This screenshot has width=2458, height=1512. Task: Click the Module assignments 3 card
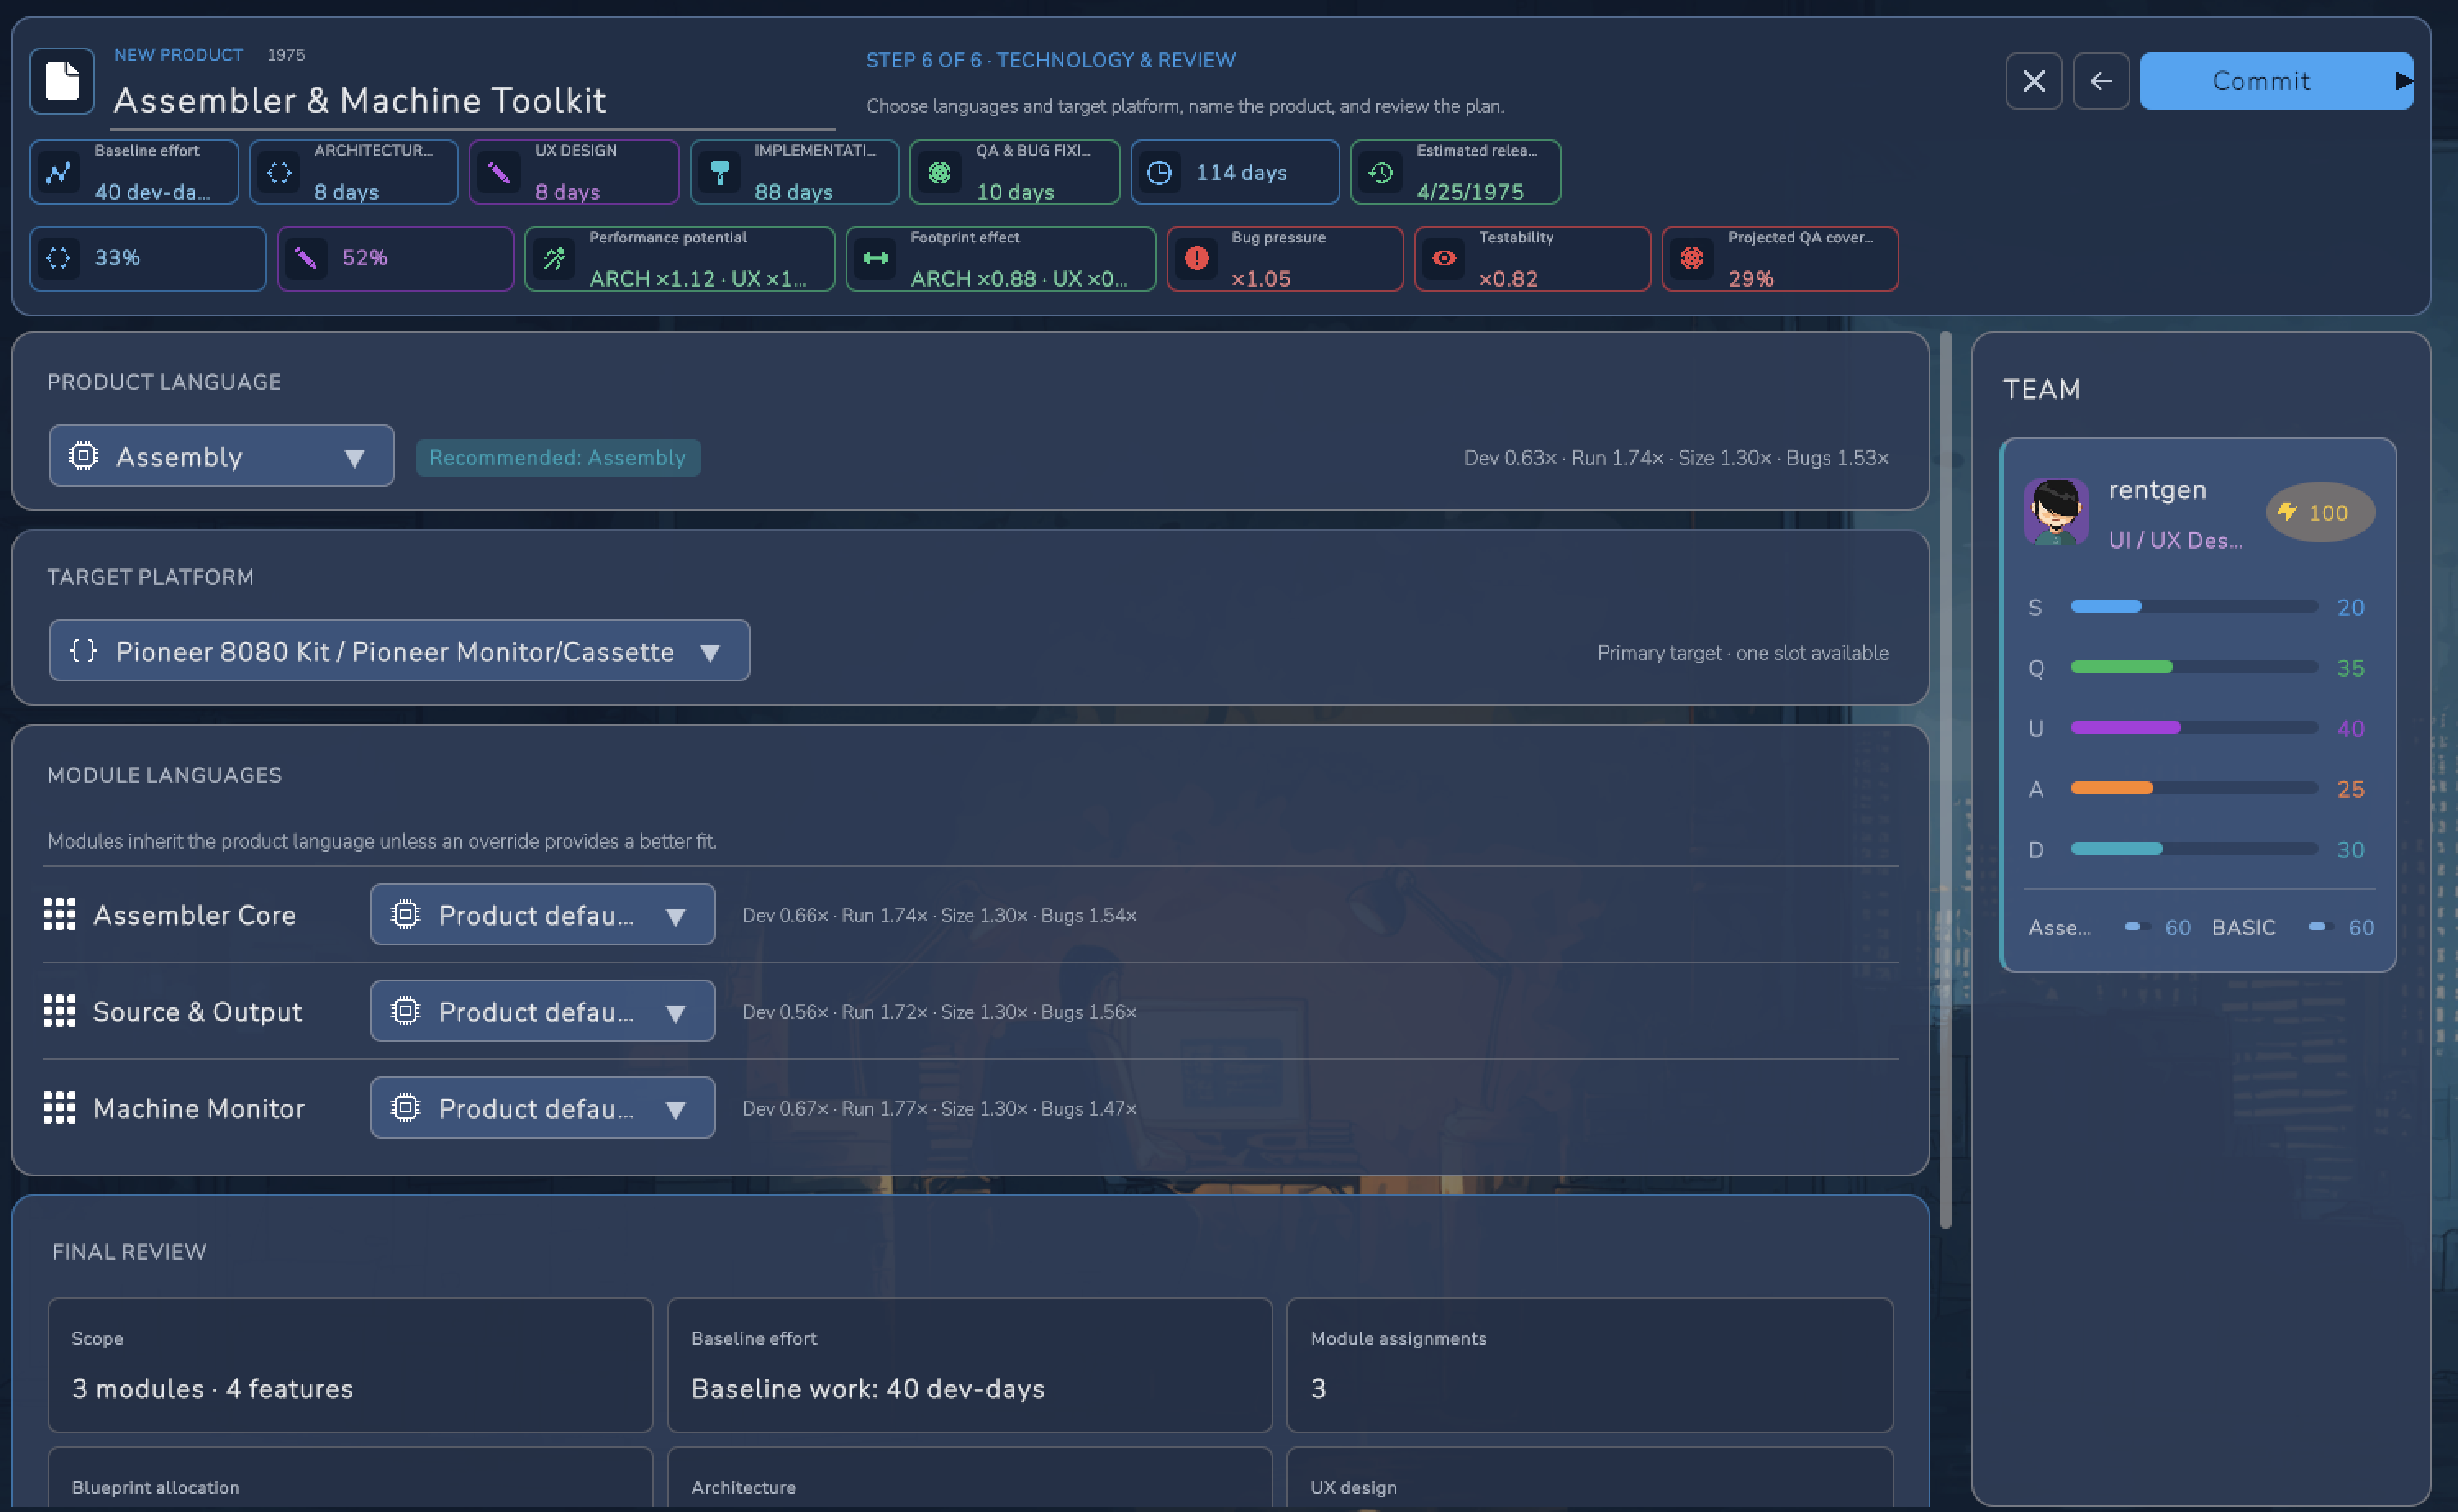[1590, 1366]
